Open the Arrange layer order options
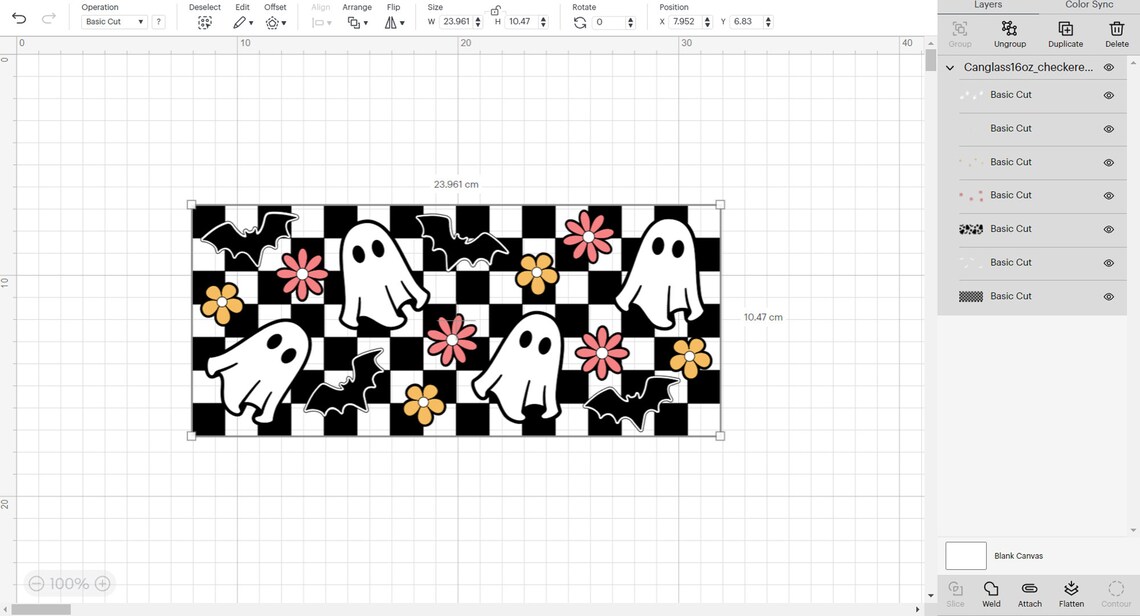Viewport: 1140px width, 616px height. tap(357, 21)
